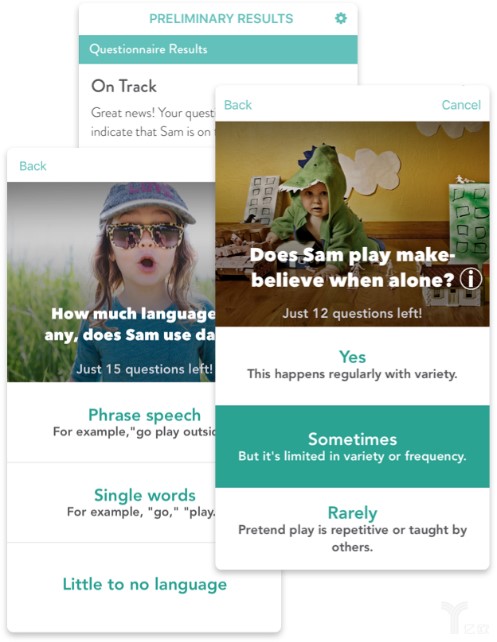Image resolution: width=497 pixels, height=642 pixels.
Task: Select the Yes answer option
Action: (352, 366)
